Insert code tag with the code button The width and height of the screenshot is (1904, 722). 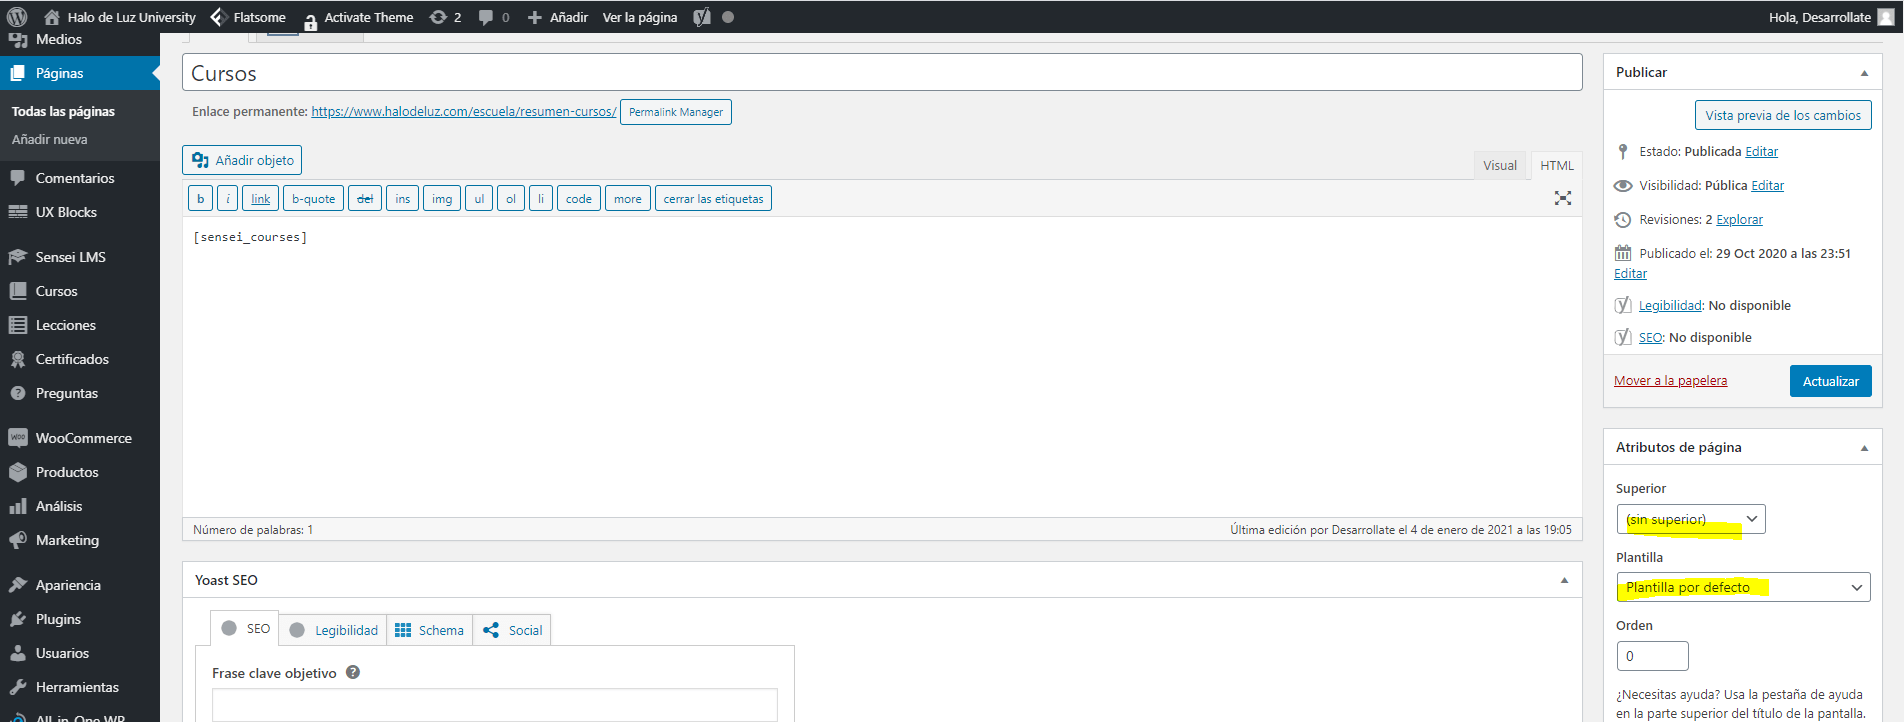point(578,199)
